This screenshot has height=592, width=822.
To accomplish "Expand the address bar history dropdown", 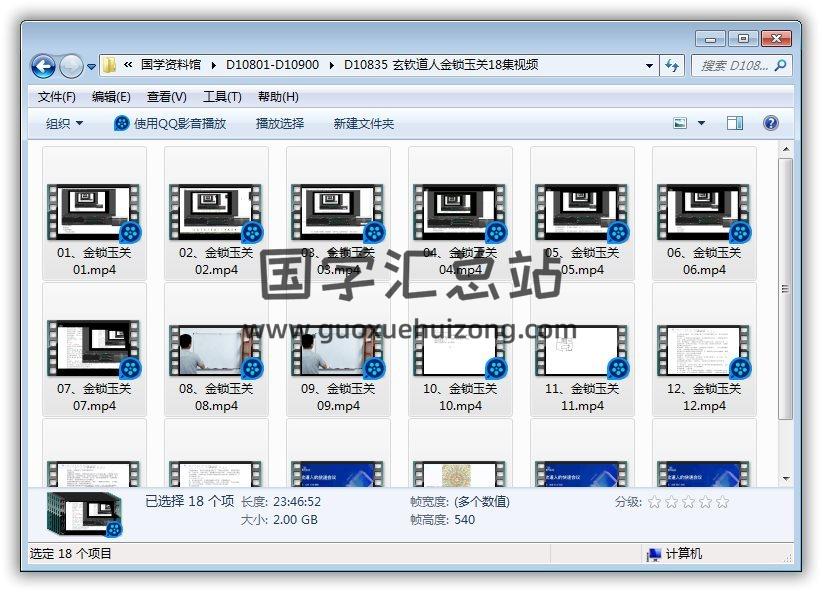I will coord(649,66).
